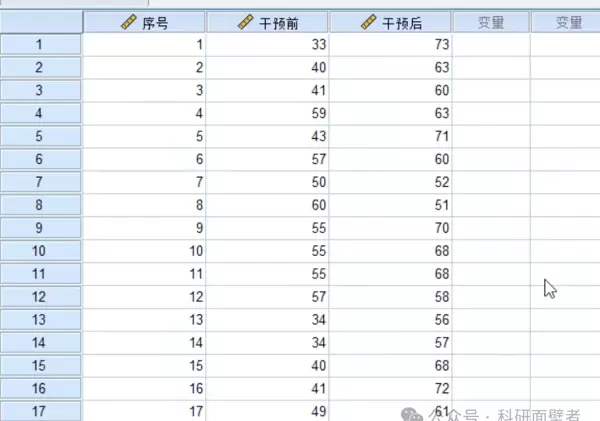
Task: Click 干预后 cell showing 72 in row 16
Action: pyautogui.click(x=392, y=387)
